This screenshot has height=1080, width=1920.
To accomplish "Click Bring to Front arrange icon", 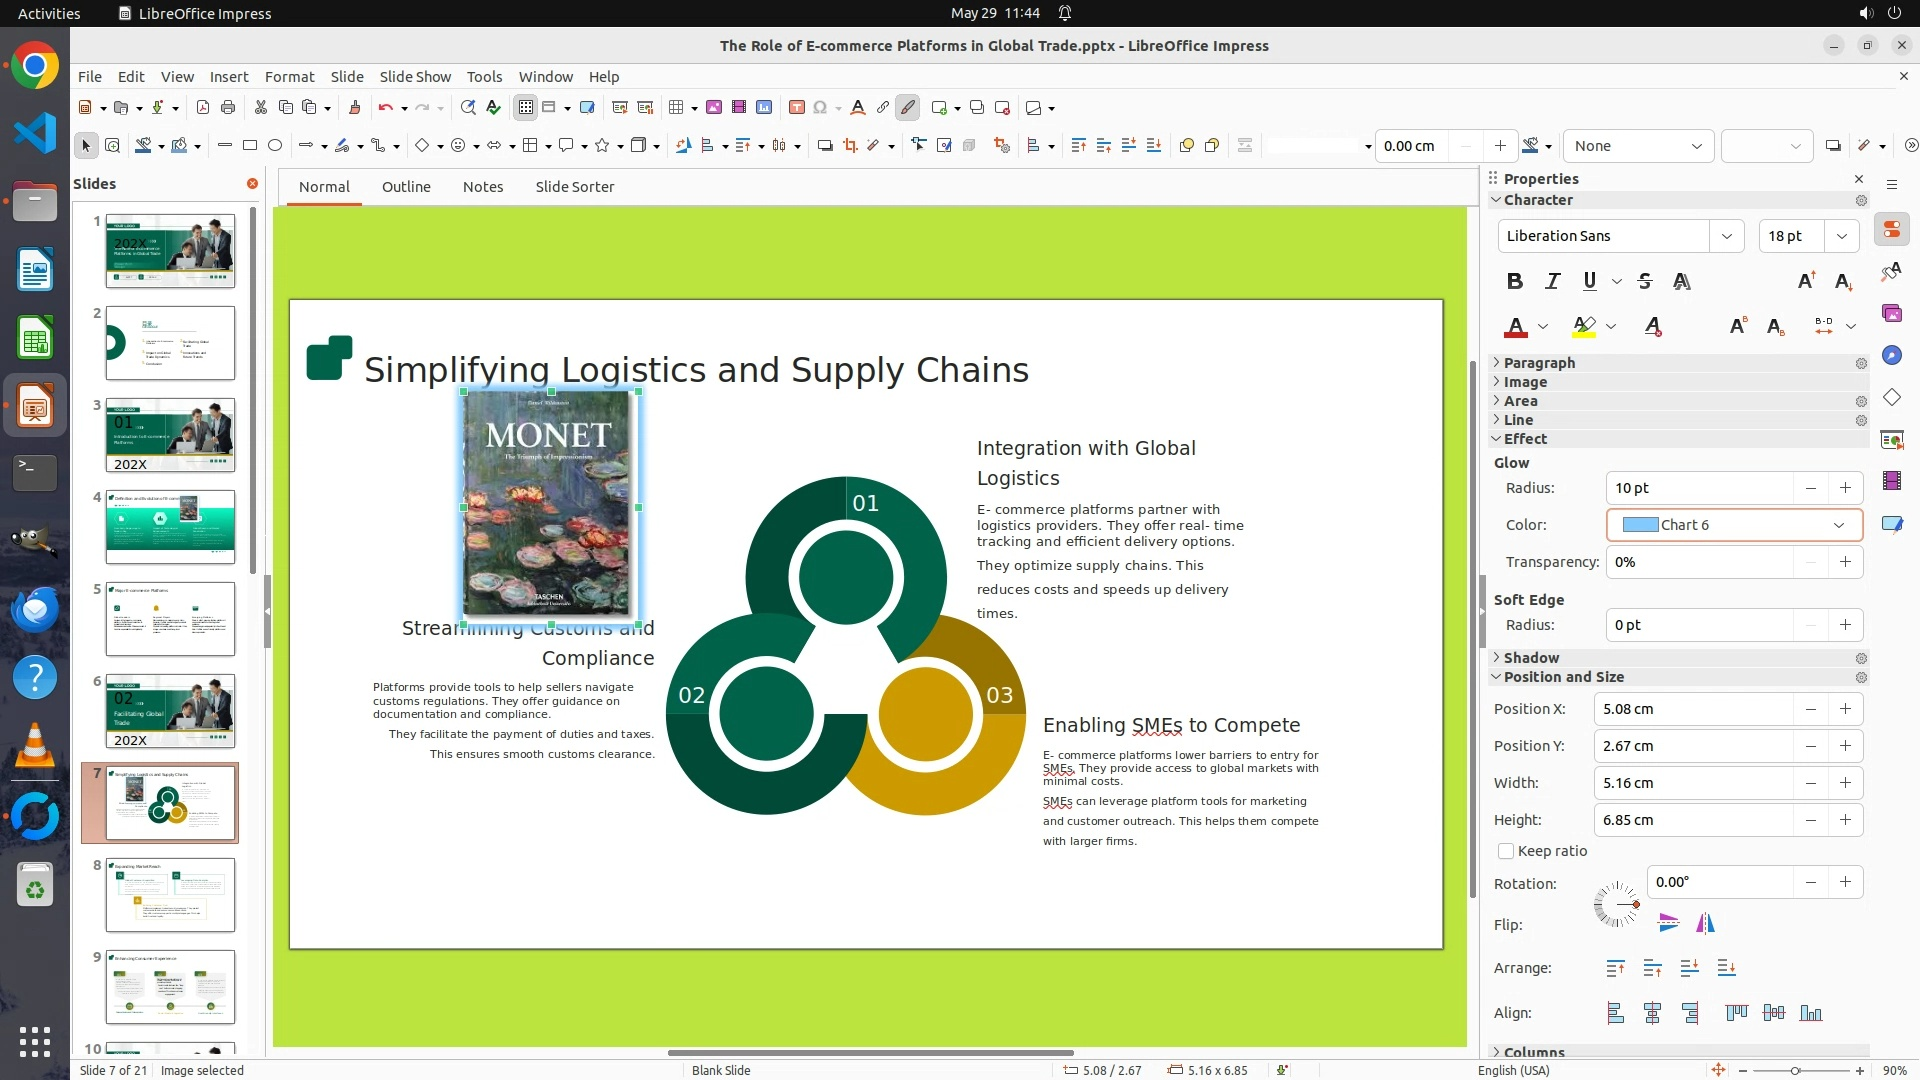I will [1615, 968].
